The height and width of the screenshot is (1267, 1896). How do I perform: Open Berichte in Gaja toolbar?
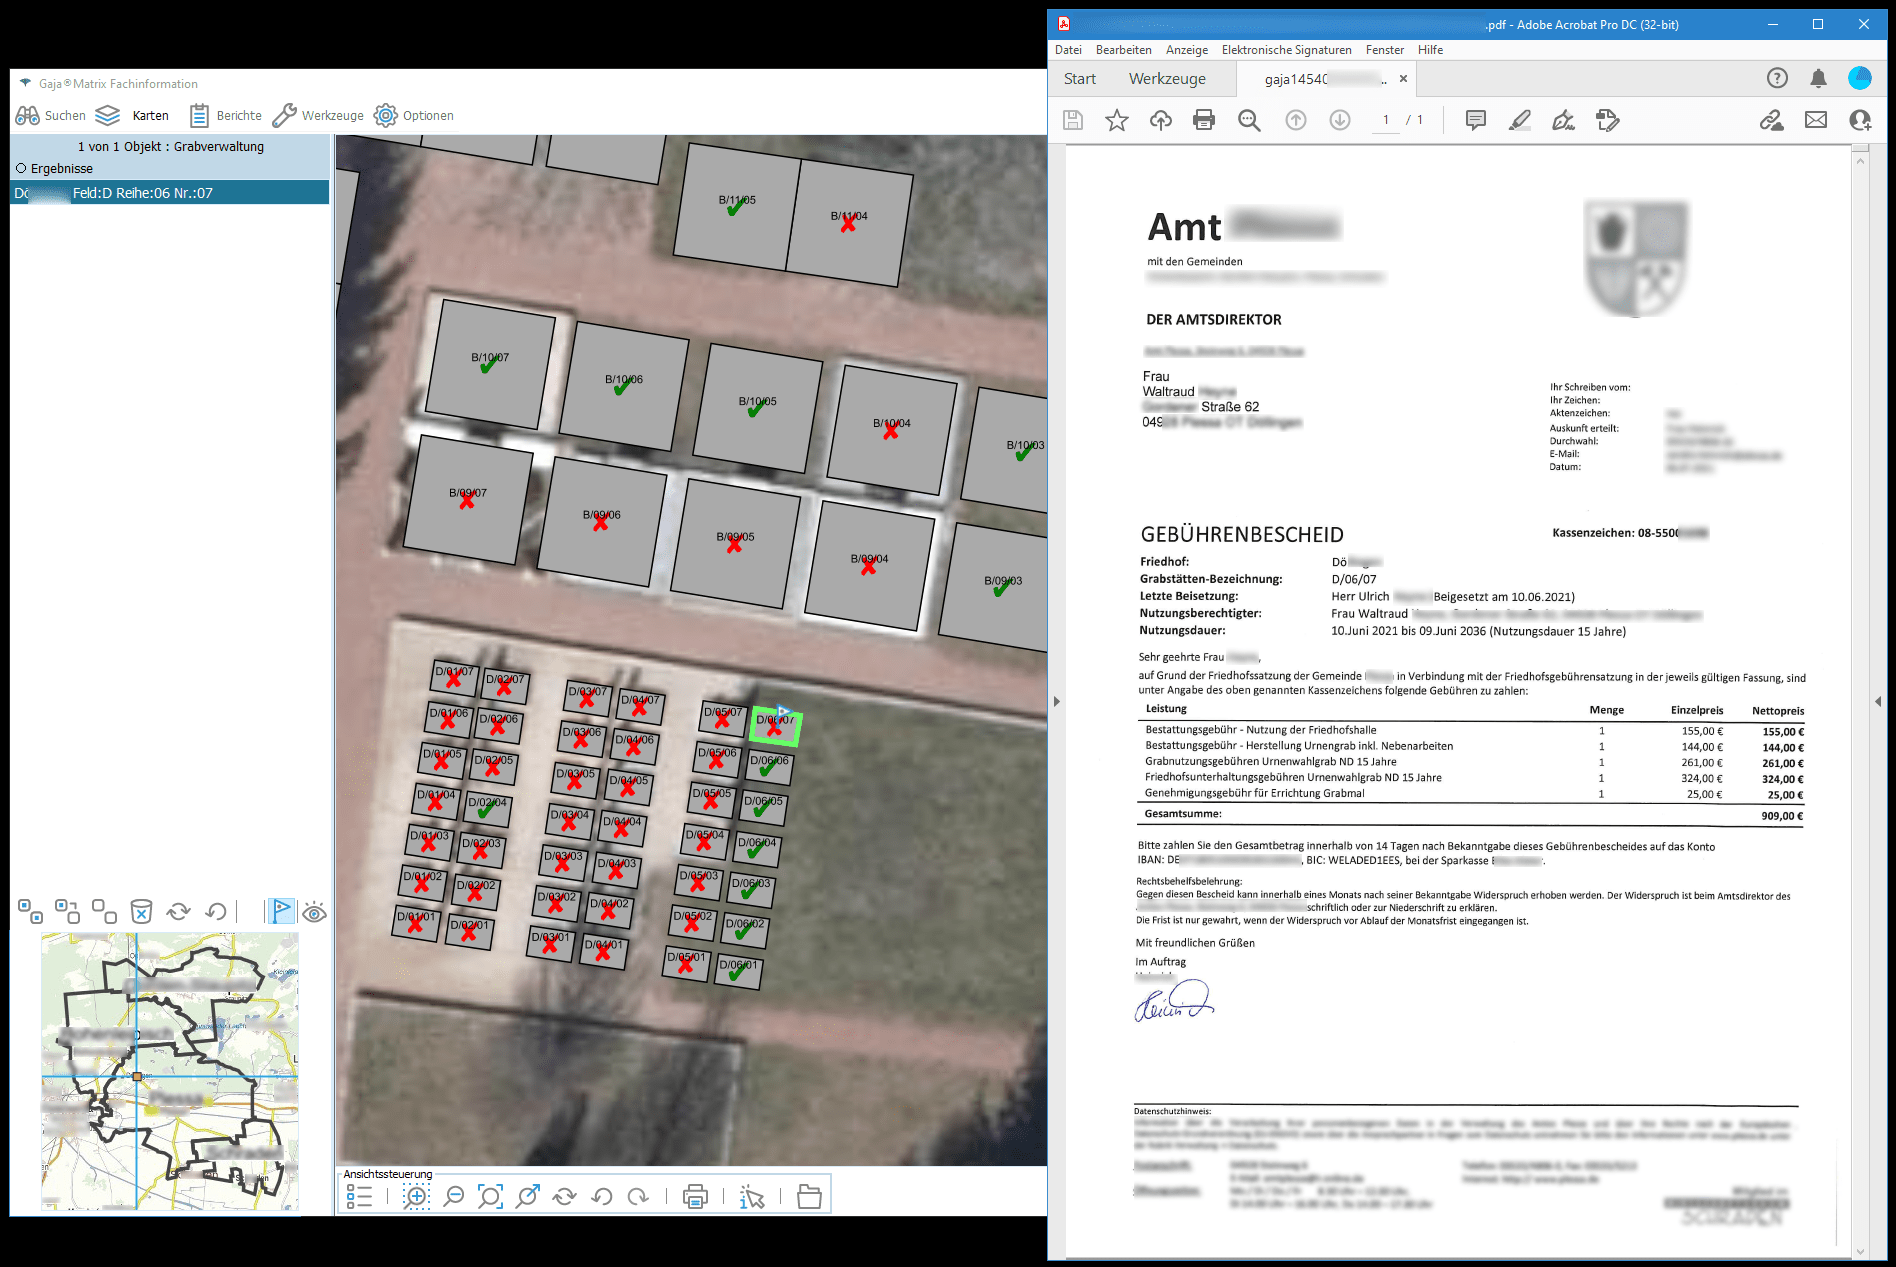point(226,116)
